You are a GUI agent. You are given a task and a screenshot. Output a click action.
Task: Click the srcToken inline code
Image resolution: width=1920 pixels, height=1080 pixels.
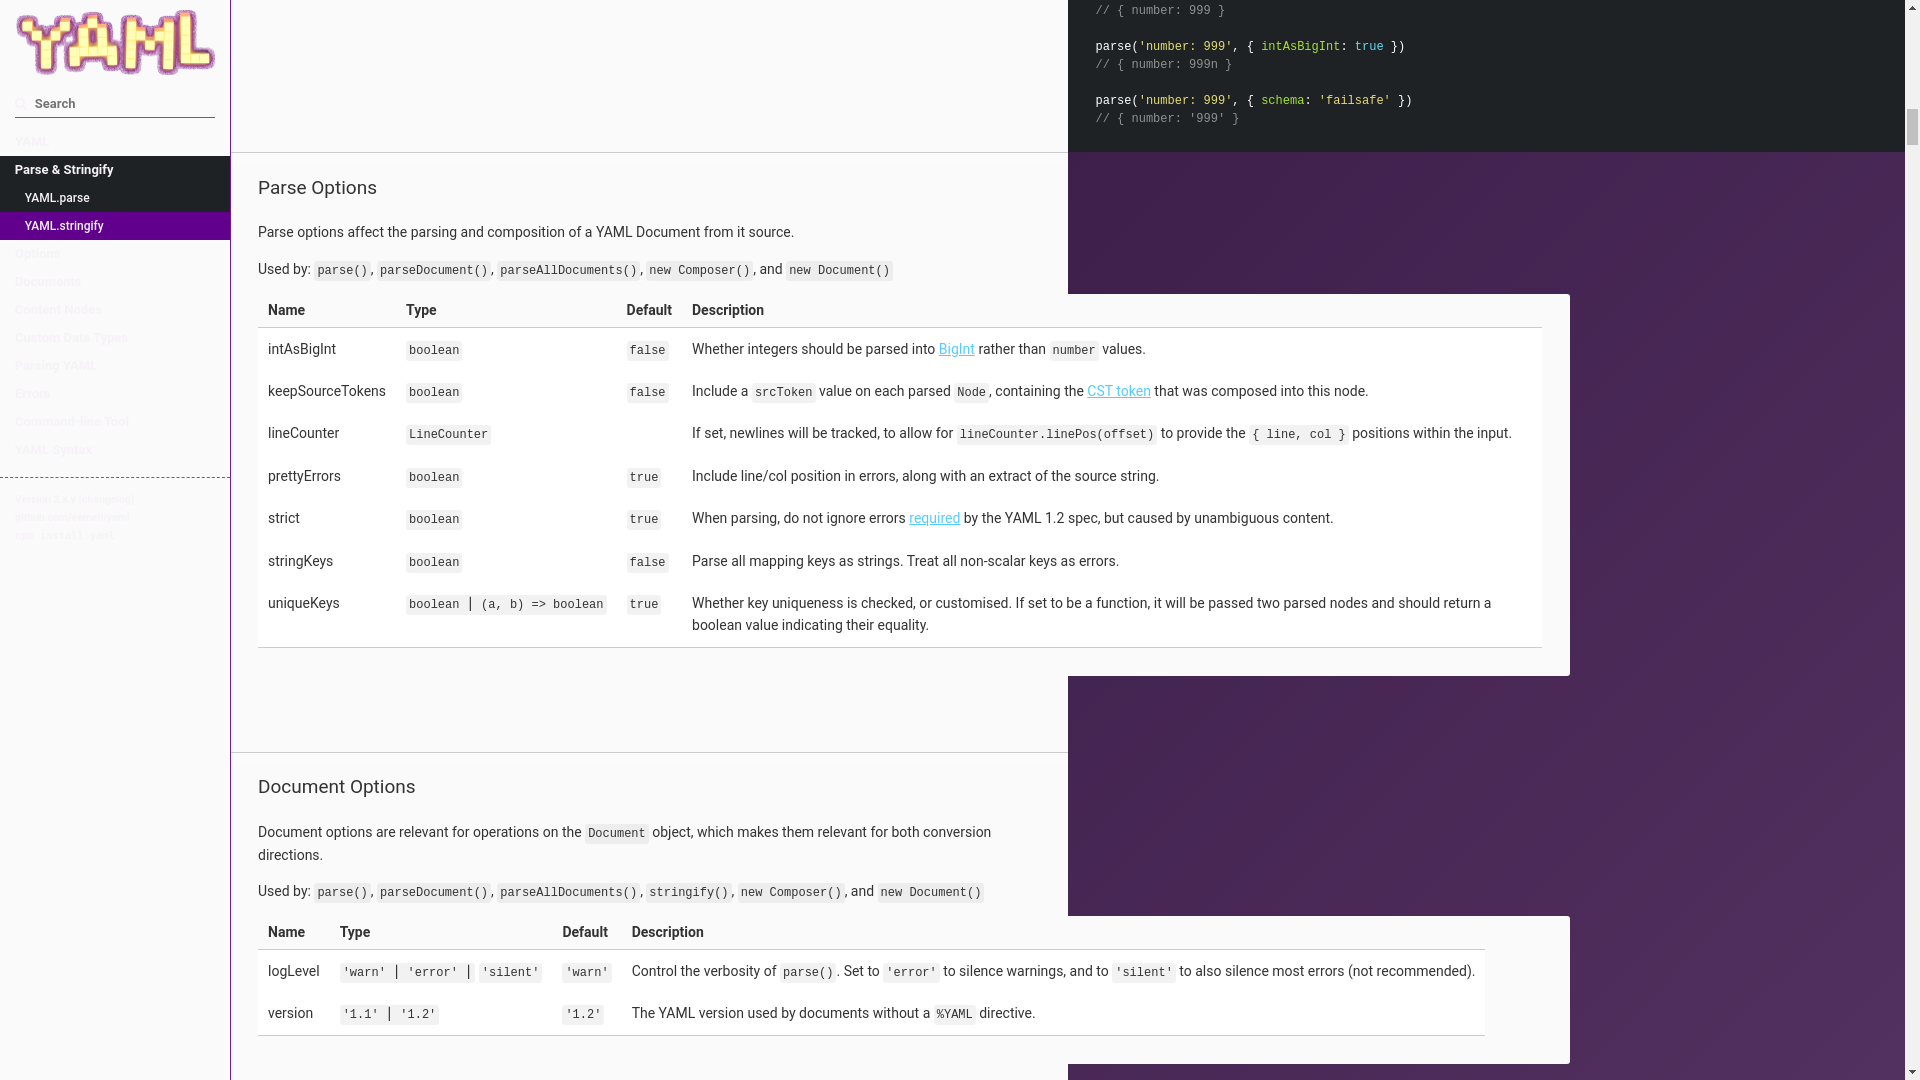tap(783, 392)
